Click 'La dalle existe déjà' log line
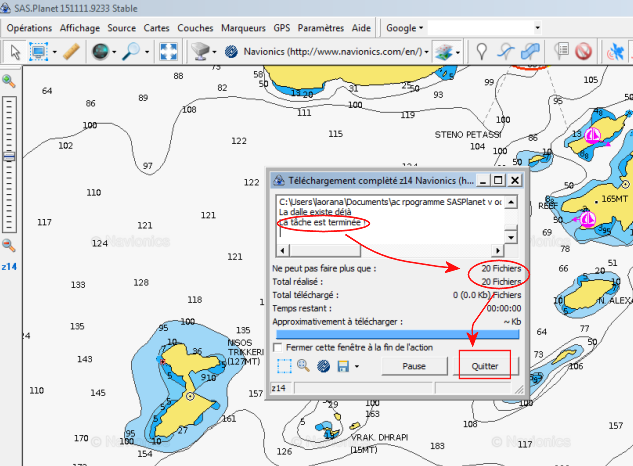 (315, 212)
